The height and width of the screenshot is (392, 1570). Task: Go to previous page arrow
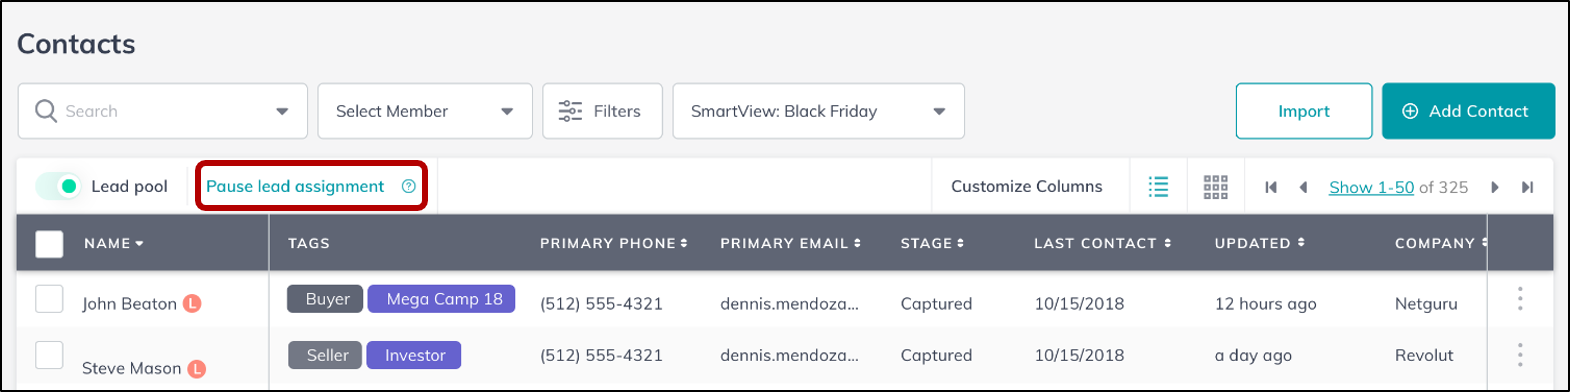tap(1303, 187)
